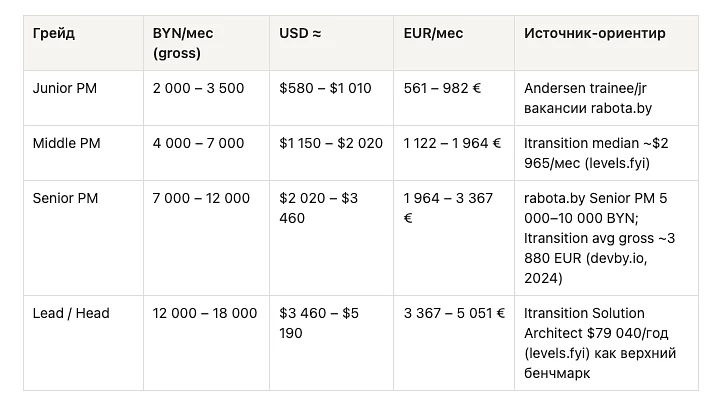Select the Itransition Solution Architect source cell
The image size is (723, 414).
coord(600,342)
